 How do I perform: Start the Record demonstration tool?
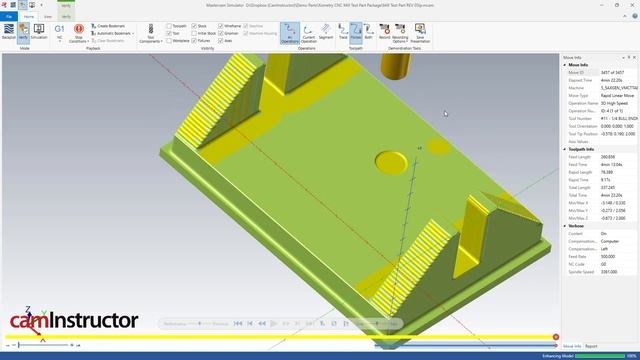click(x=384, y=32)
